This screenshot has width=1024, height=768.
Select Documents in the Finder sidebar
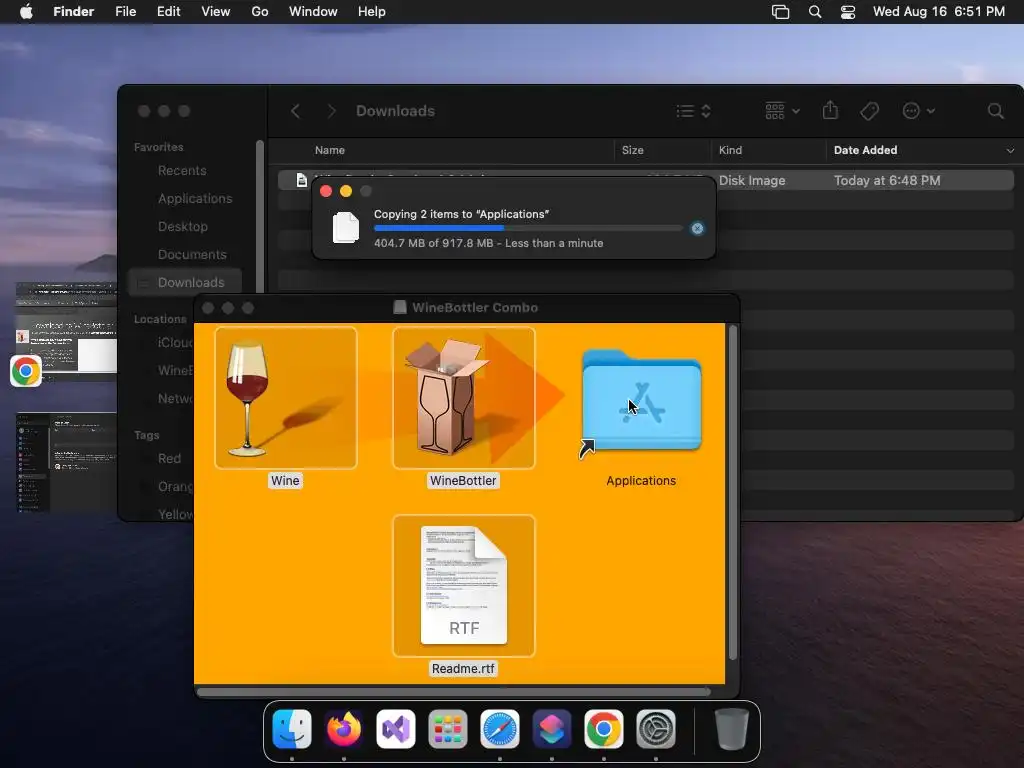coord(192,255)
